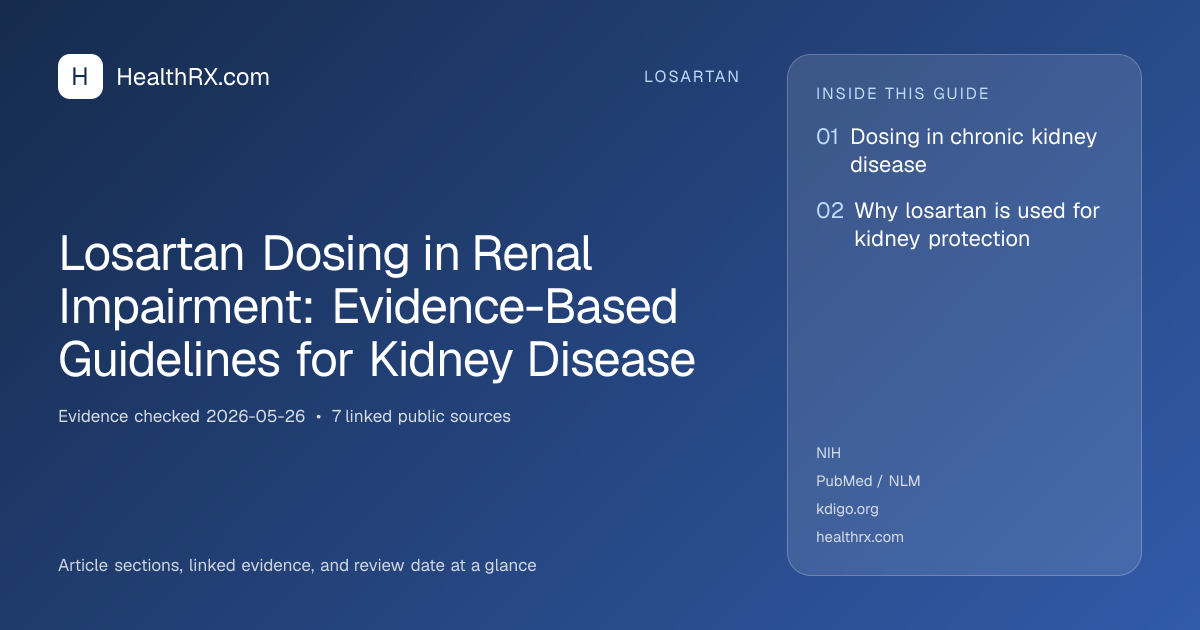Click the Losartan Dosing in Renal Impairment headline
This screenshot has height=630, width=1200.
click(377, 307)
